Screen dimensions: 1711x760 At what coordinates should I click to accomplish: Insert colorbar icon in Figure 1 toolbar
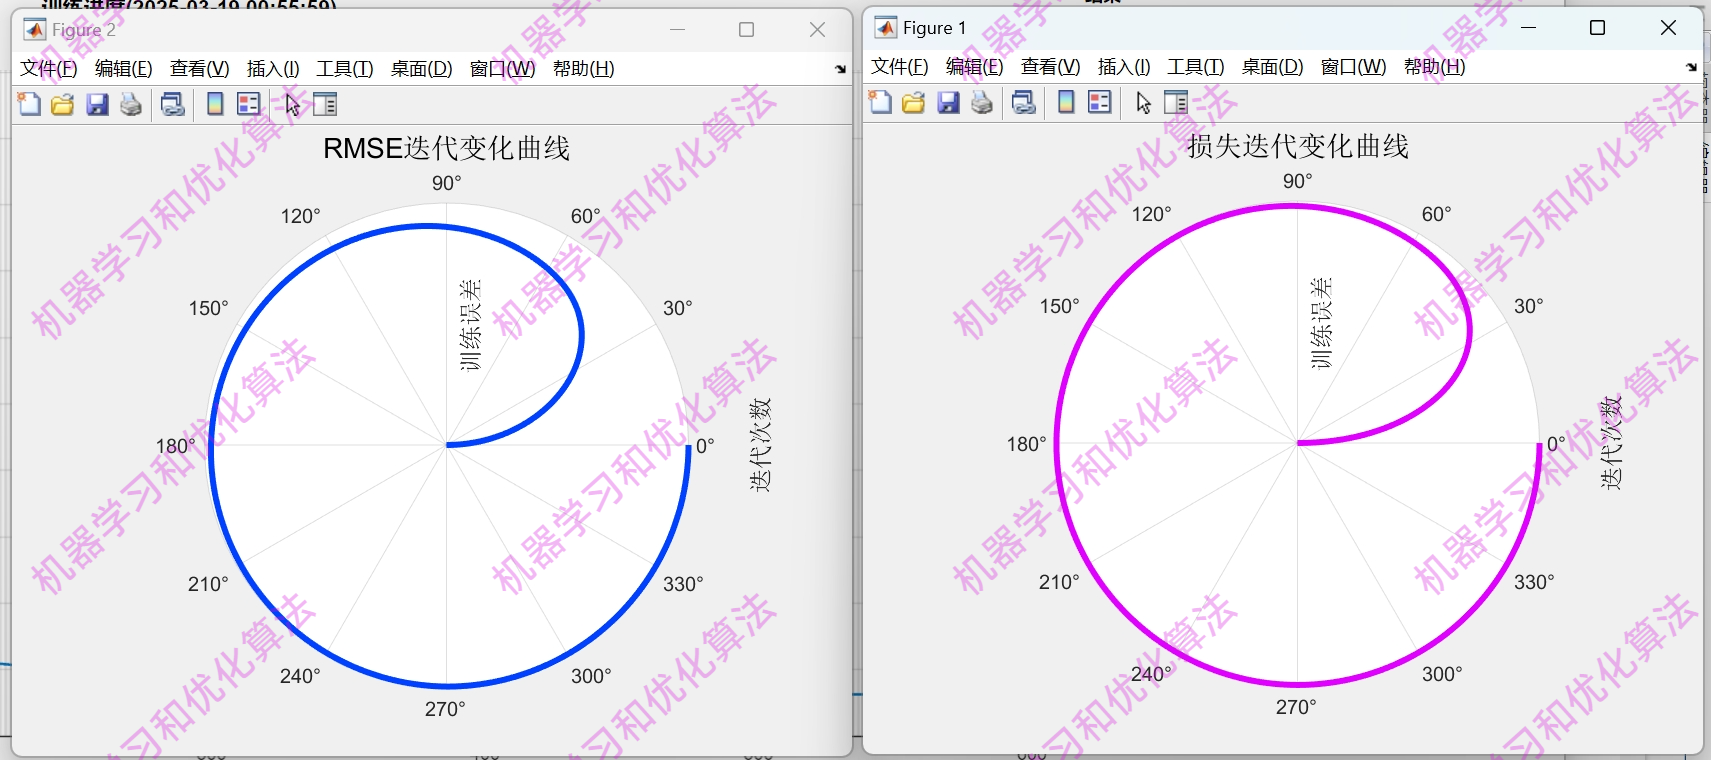pyautogui.click(x=1066, y=102)
